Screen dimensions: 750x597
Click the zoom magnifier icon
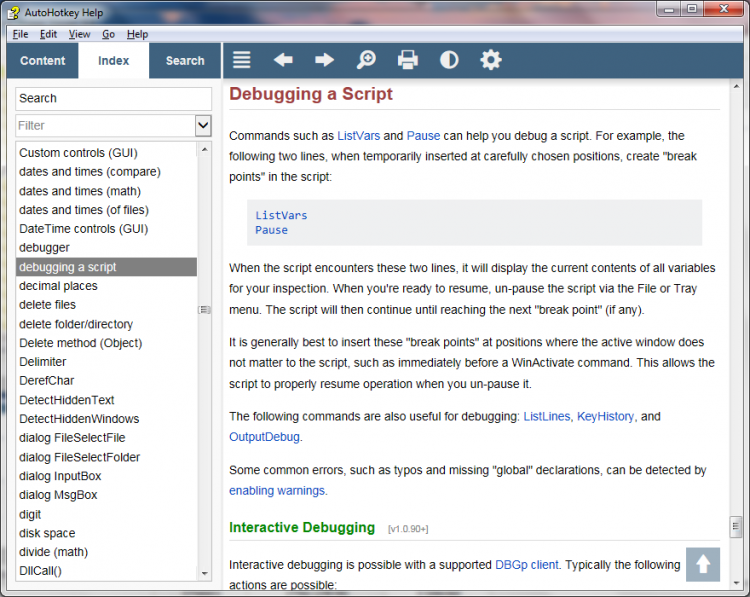pos(366,60)
